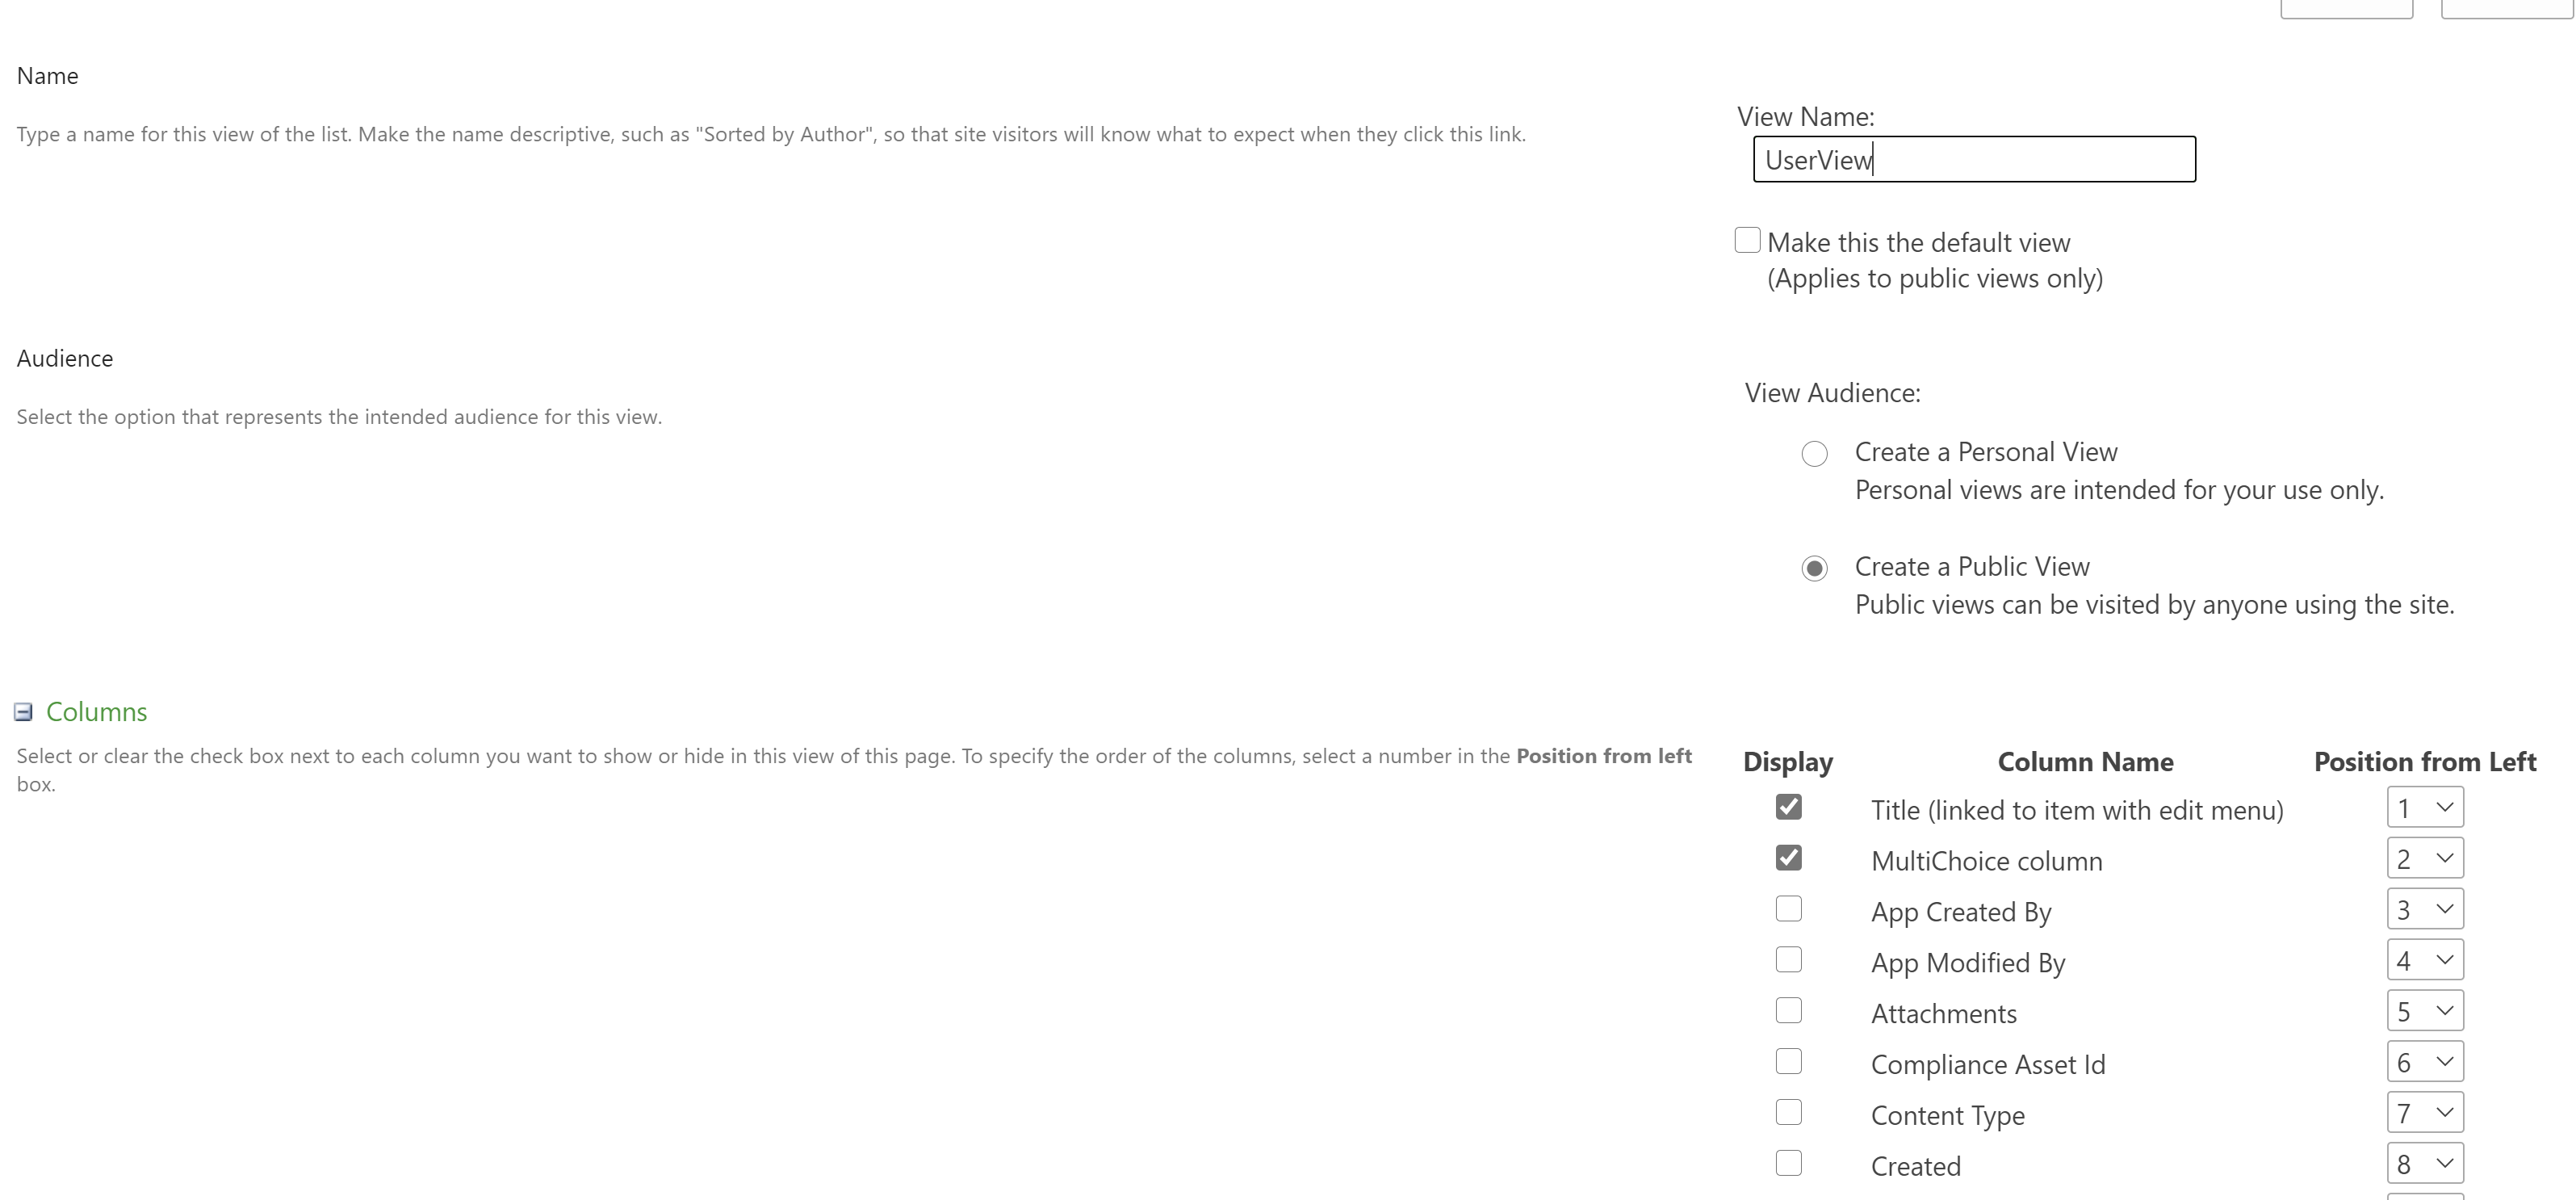Check the 'App Created By' display checkbox

(1786, 909)
